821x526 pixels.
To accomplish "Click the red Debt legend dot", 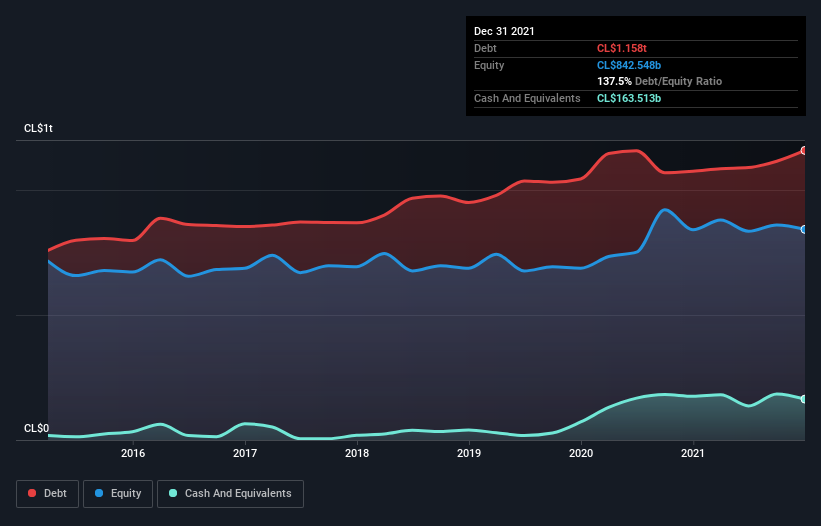I will click(32, 493).
